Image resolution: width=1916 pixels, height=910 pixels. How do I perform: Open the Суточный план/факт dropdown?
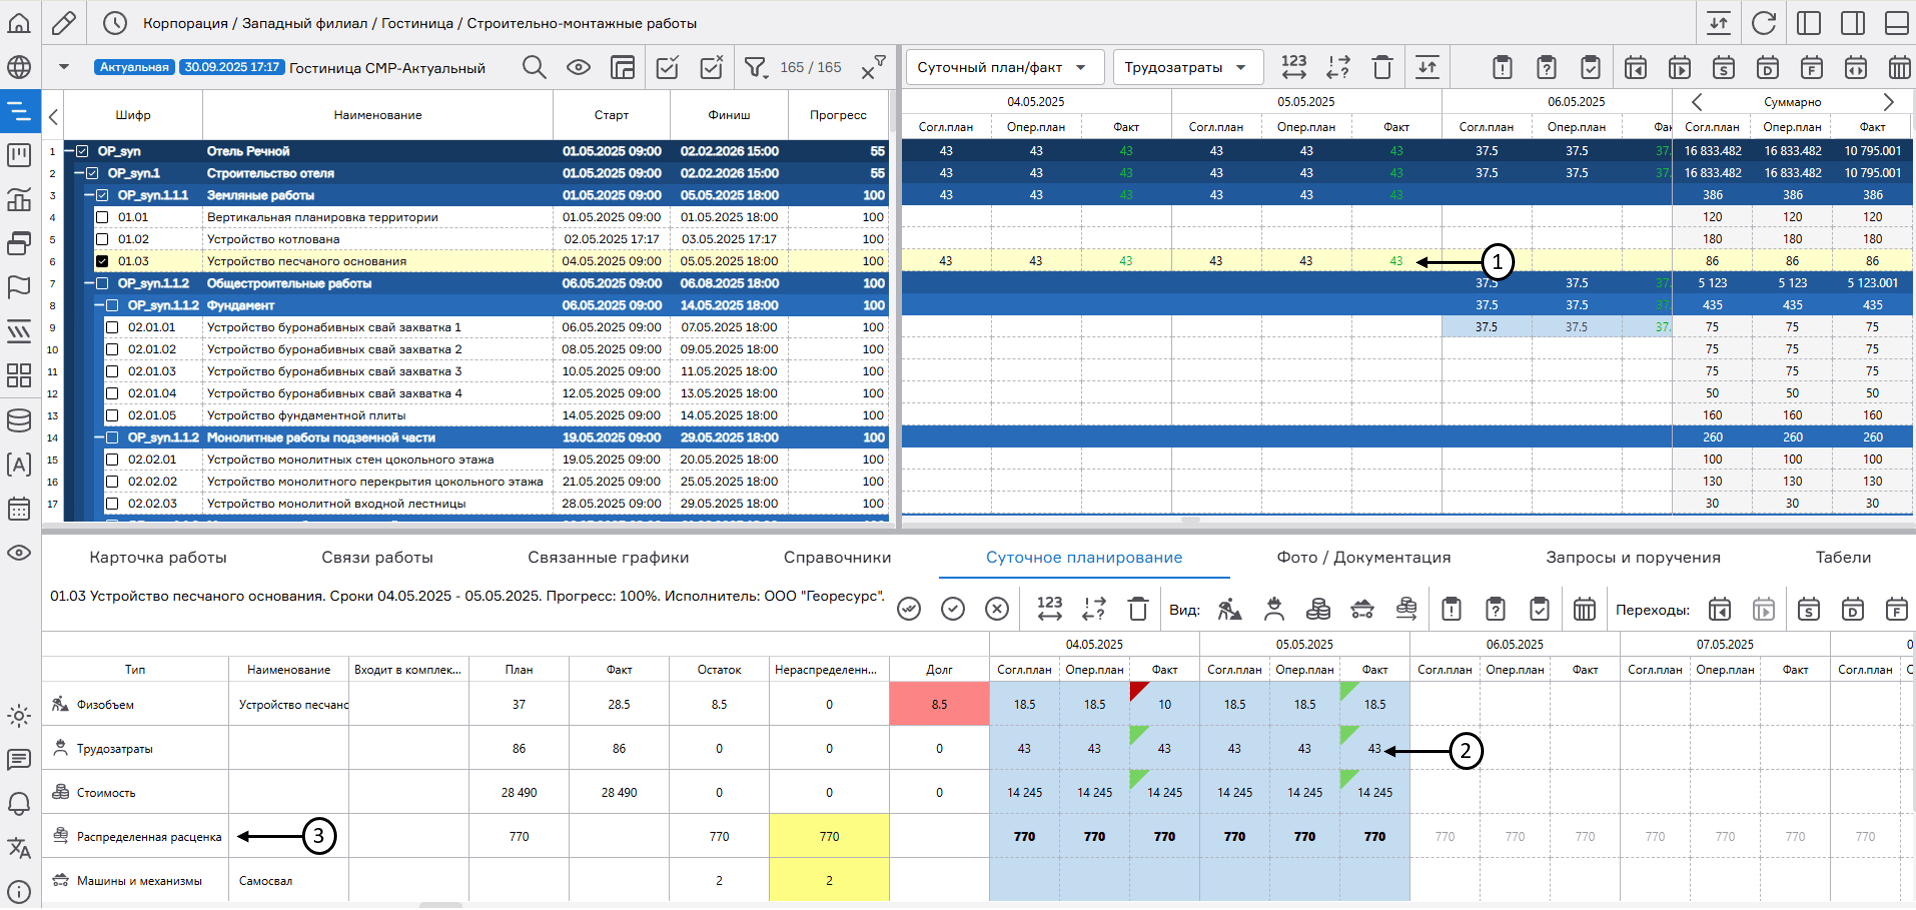tap(1003, 67)
